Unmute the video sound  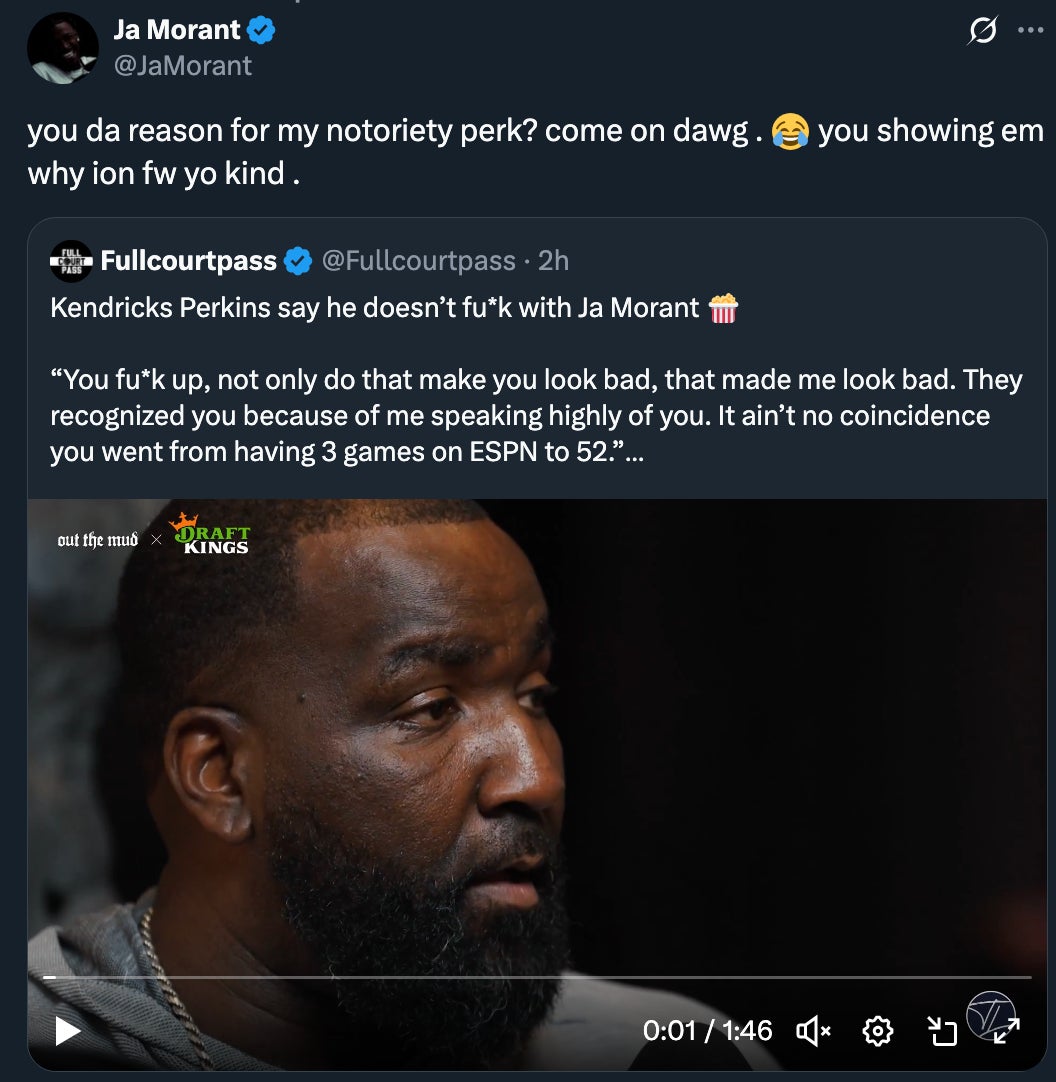[x=812, y=1030]
